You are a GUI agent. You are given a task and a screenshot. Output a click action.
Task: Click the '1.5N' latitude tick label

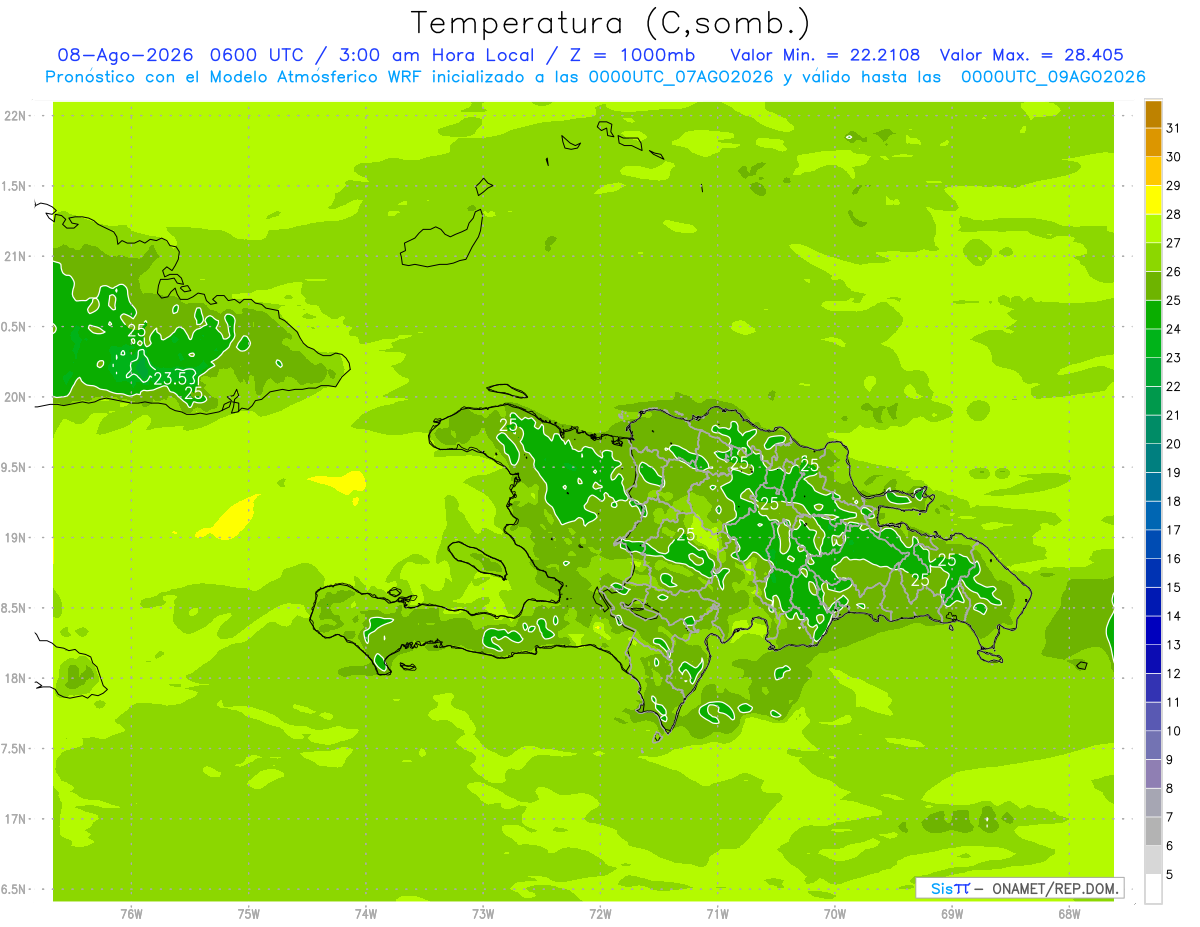[x=14, y=186]
